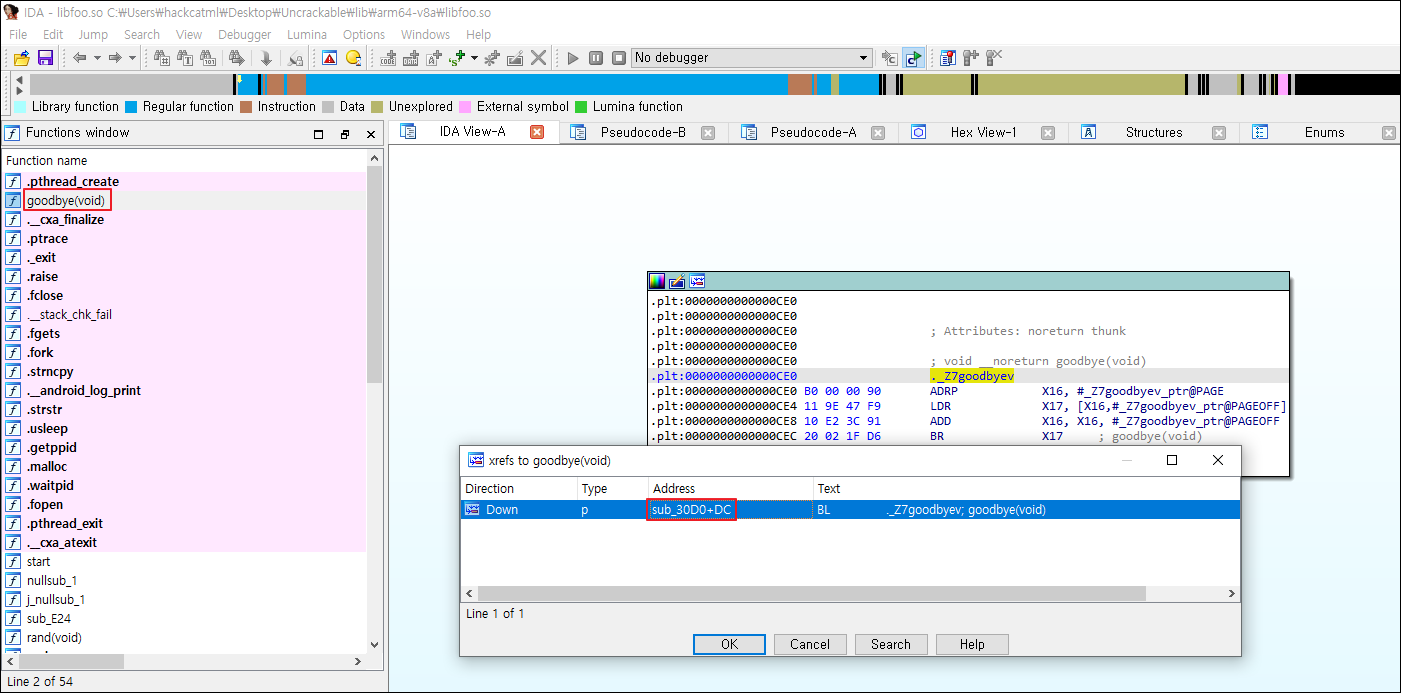Viewport: 1401px width, 693px height.
Task: Open the back-history dropdown arrow
Action: point(97,58)
